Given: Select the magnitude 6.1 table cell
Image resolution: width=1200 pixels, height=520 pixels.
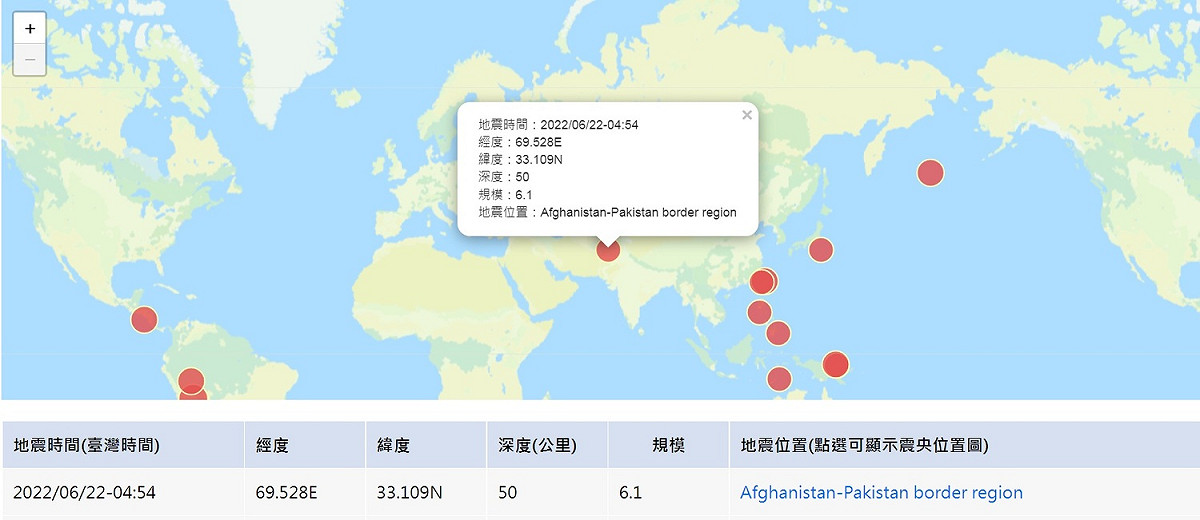Looking at the screenshot, I should coord(667,493).
